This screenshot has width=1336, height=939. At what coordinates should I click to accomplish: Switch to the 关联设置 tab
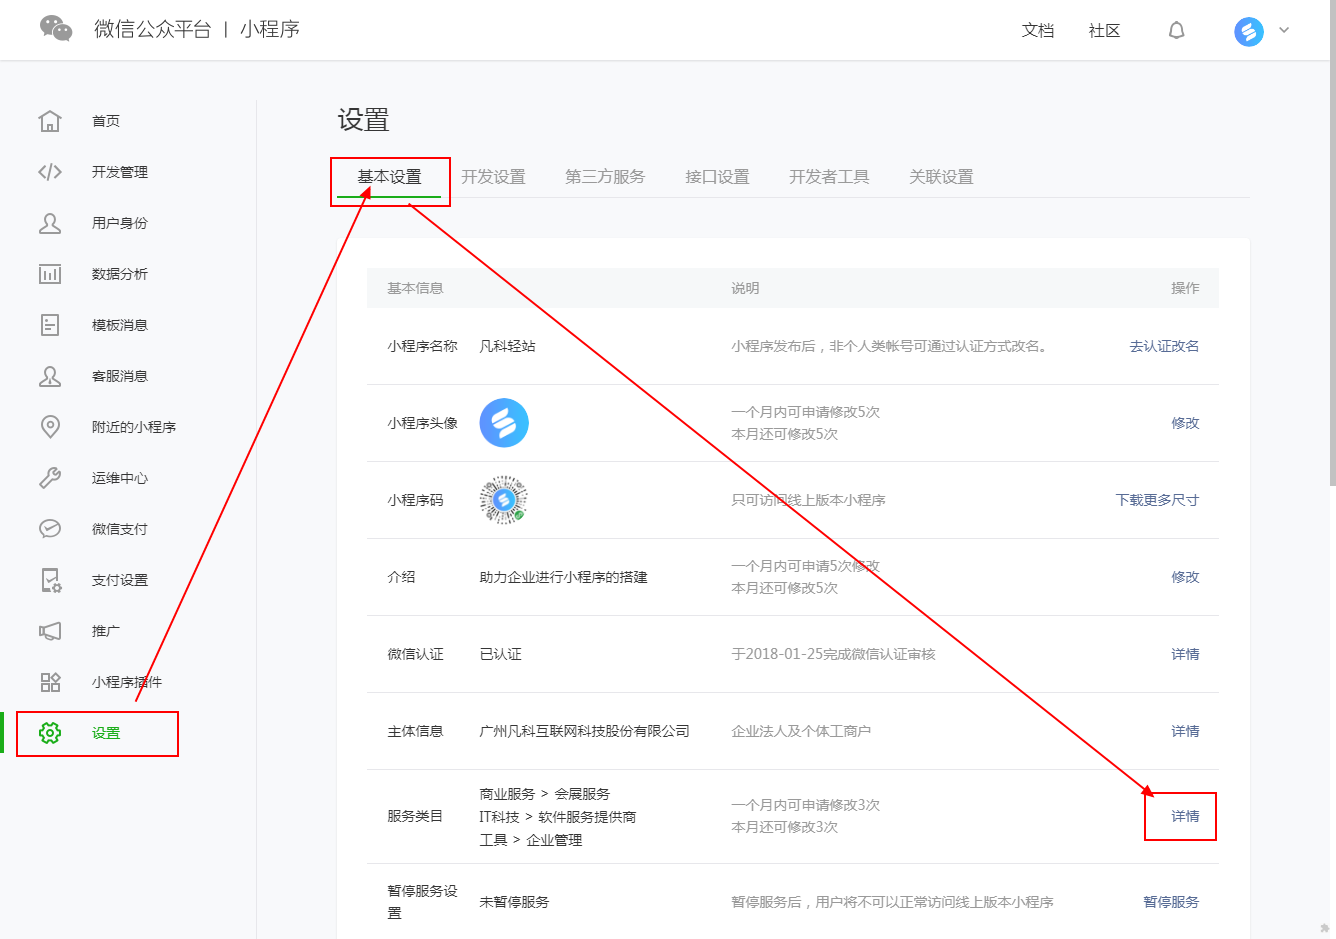click(x=941, y=177)
